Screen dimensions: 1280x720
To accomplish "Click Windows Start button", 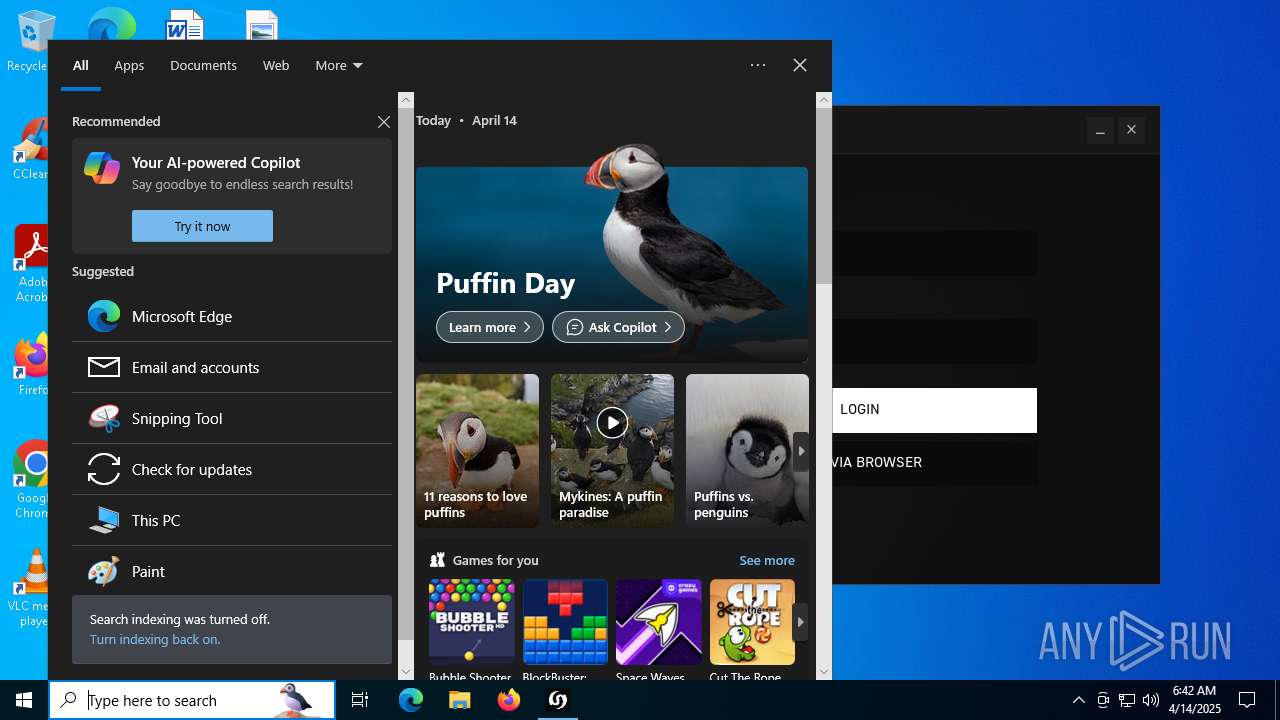I will (24, 700).
